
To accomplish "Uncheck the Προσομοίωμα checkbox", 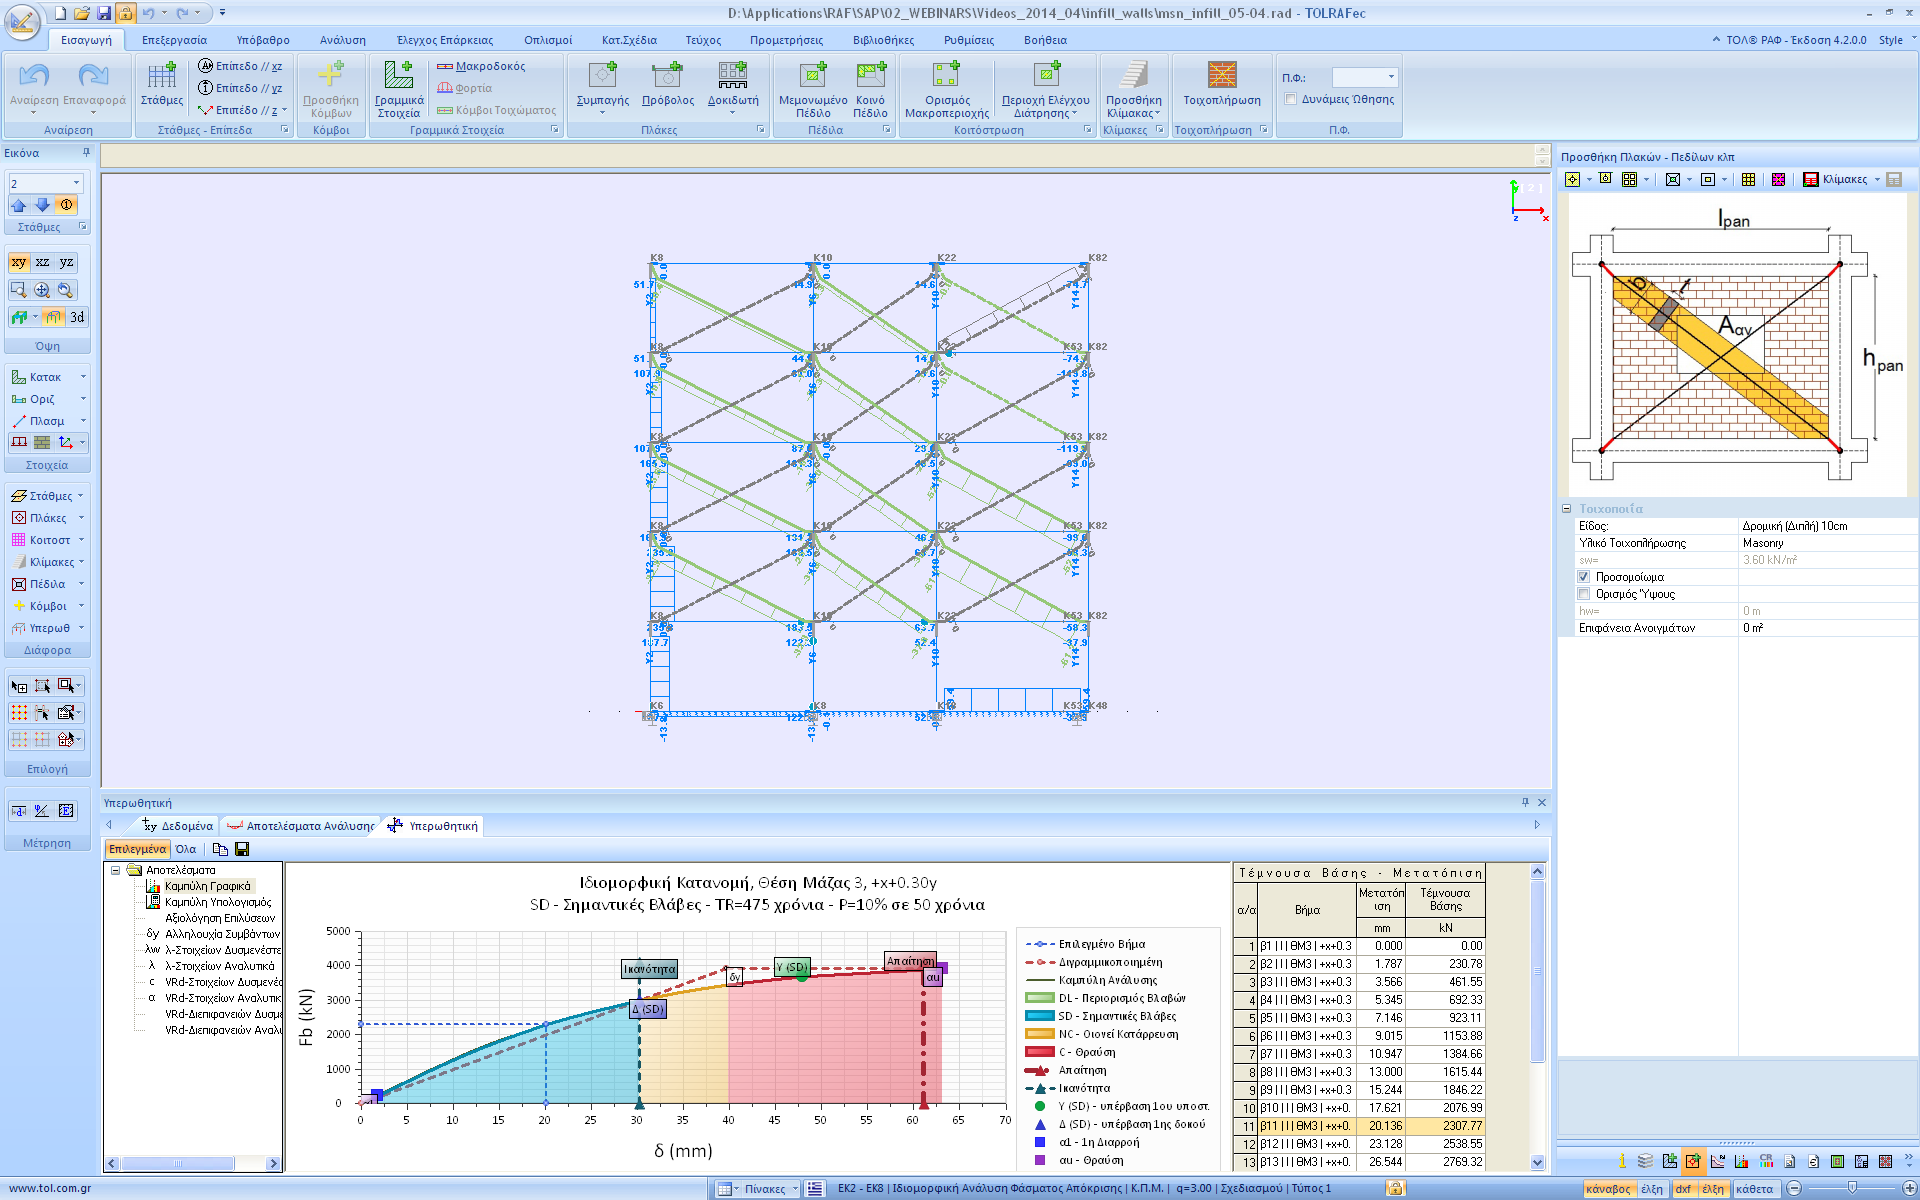I will [x=1583, y=577].
